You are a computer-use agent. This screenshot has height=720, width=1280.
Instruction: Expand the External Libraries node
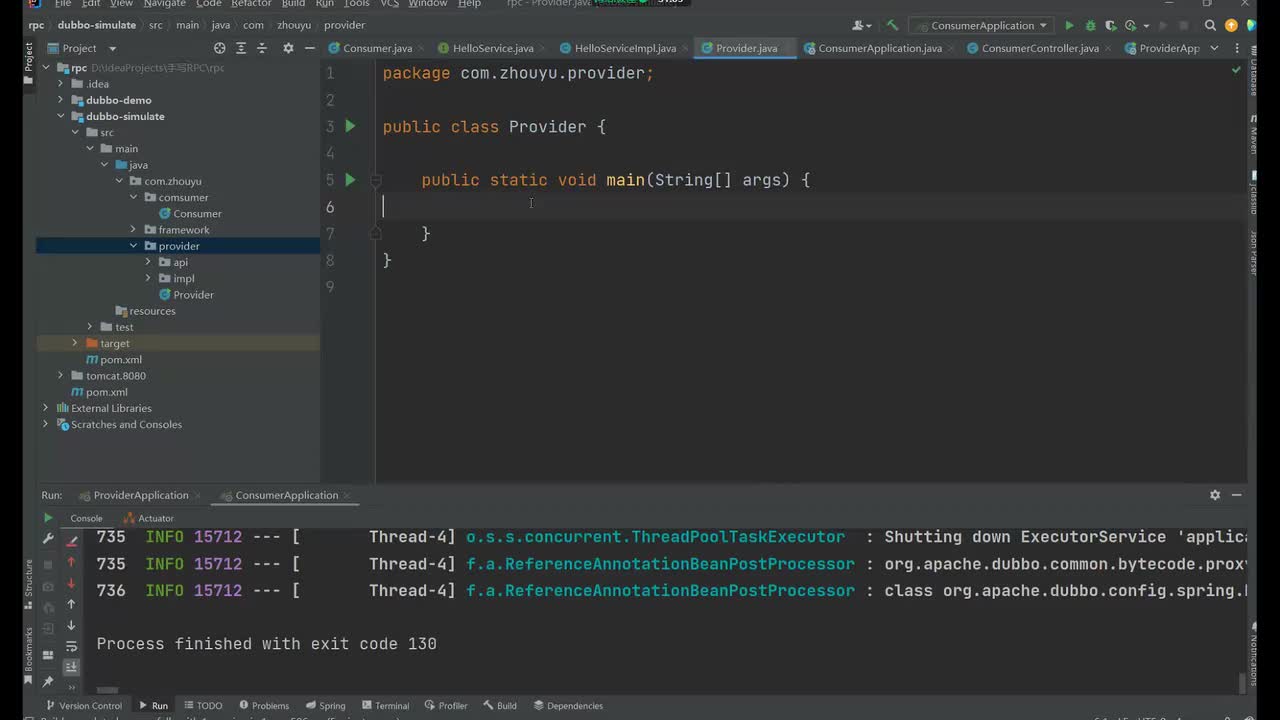tap(45, 408)
